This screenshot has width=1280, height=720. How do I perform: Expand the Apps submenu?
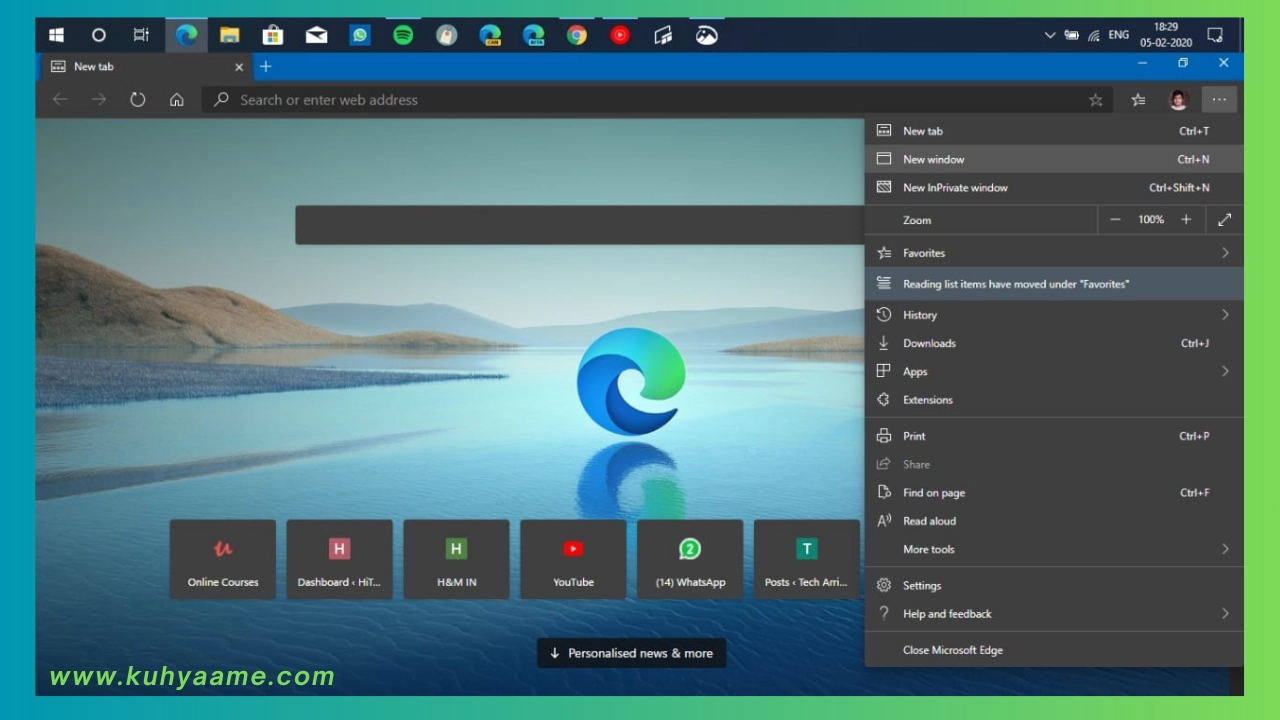pos(1054,371)
